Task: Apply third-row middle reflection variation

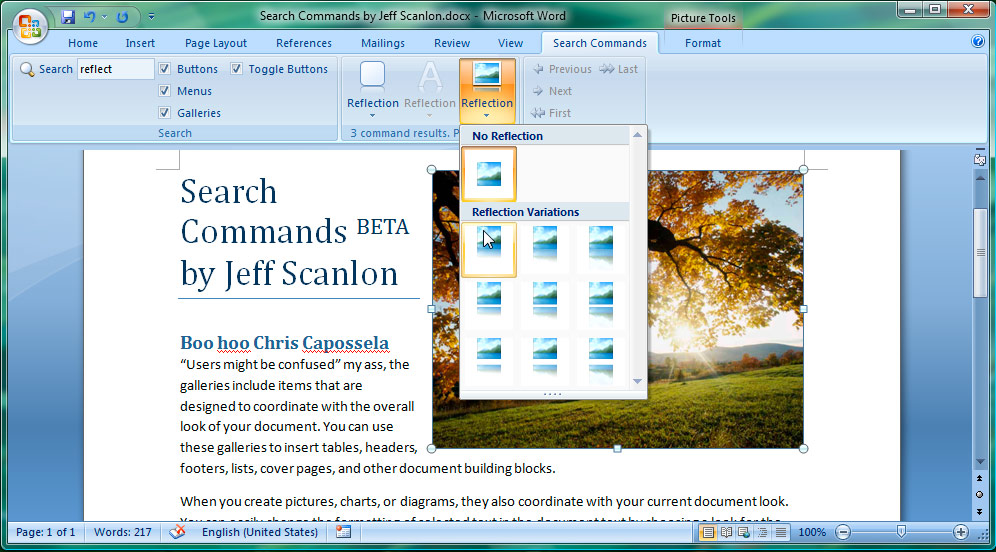Action: (545, 359)
